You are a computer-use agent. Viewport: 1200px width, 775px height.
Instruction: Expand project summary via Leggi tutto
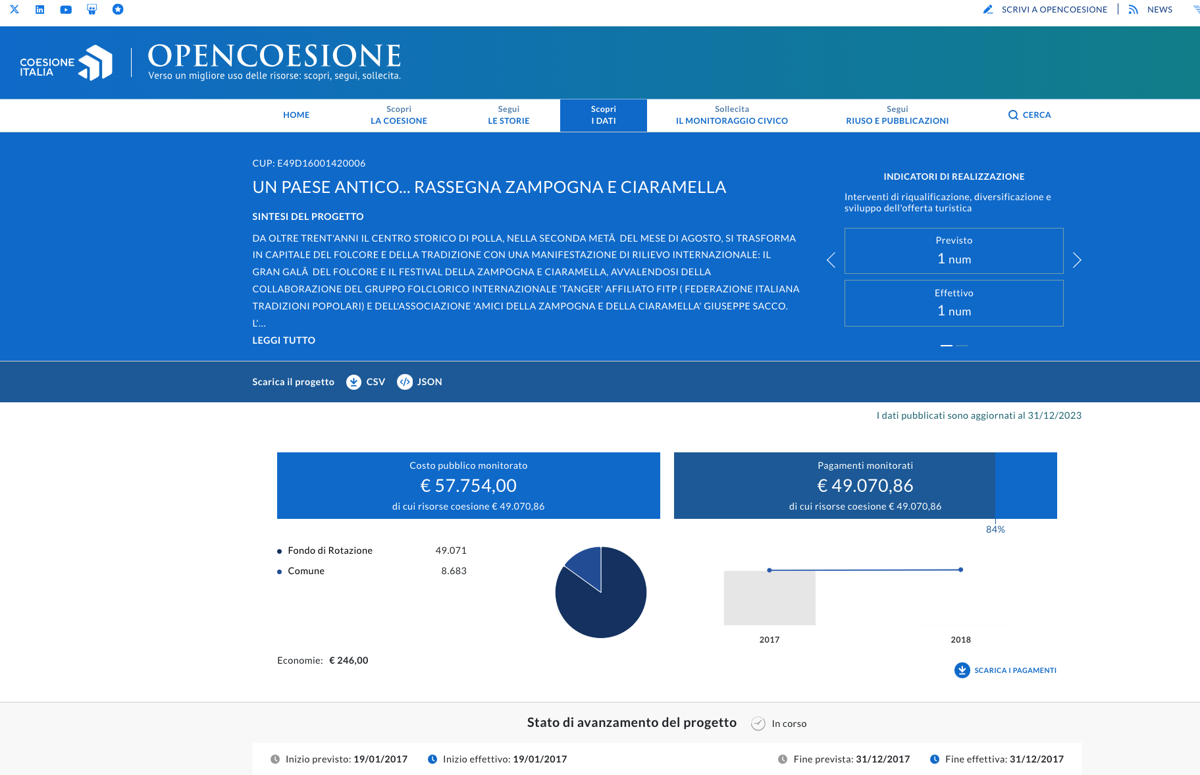click(x=284, y=340)
